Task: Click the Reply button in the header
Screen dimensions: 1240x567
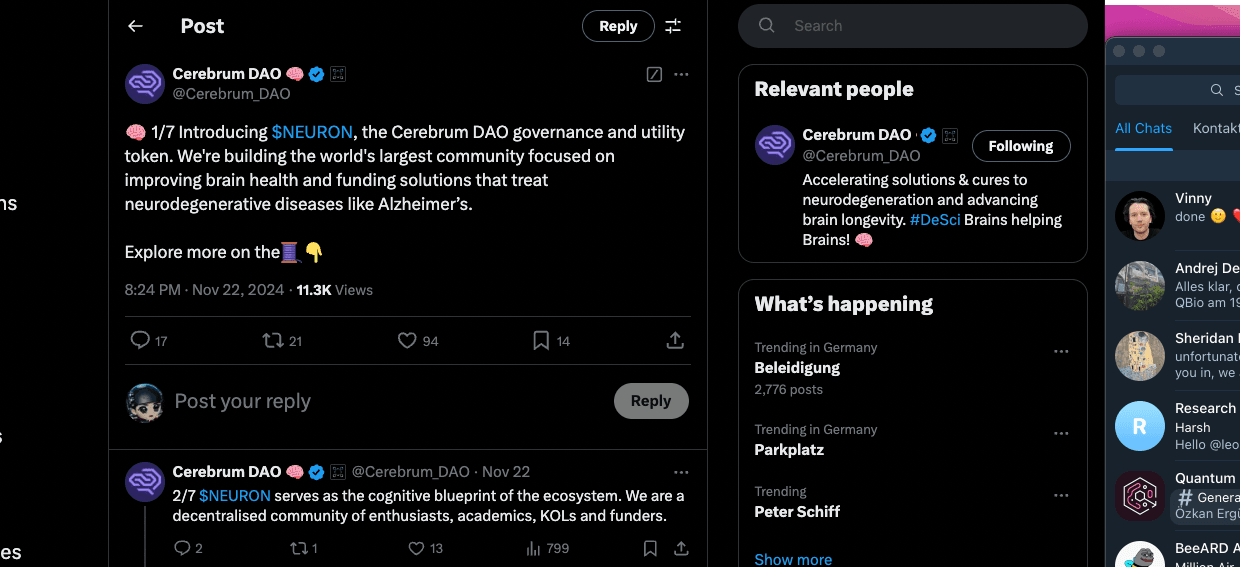Action: click(618, 26)
